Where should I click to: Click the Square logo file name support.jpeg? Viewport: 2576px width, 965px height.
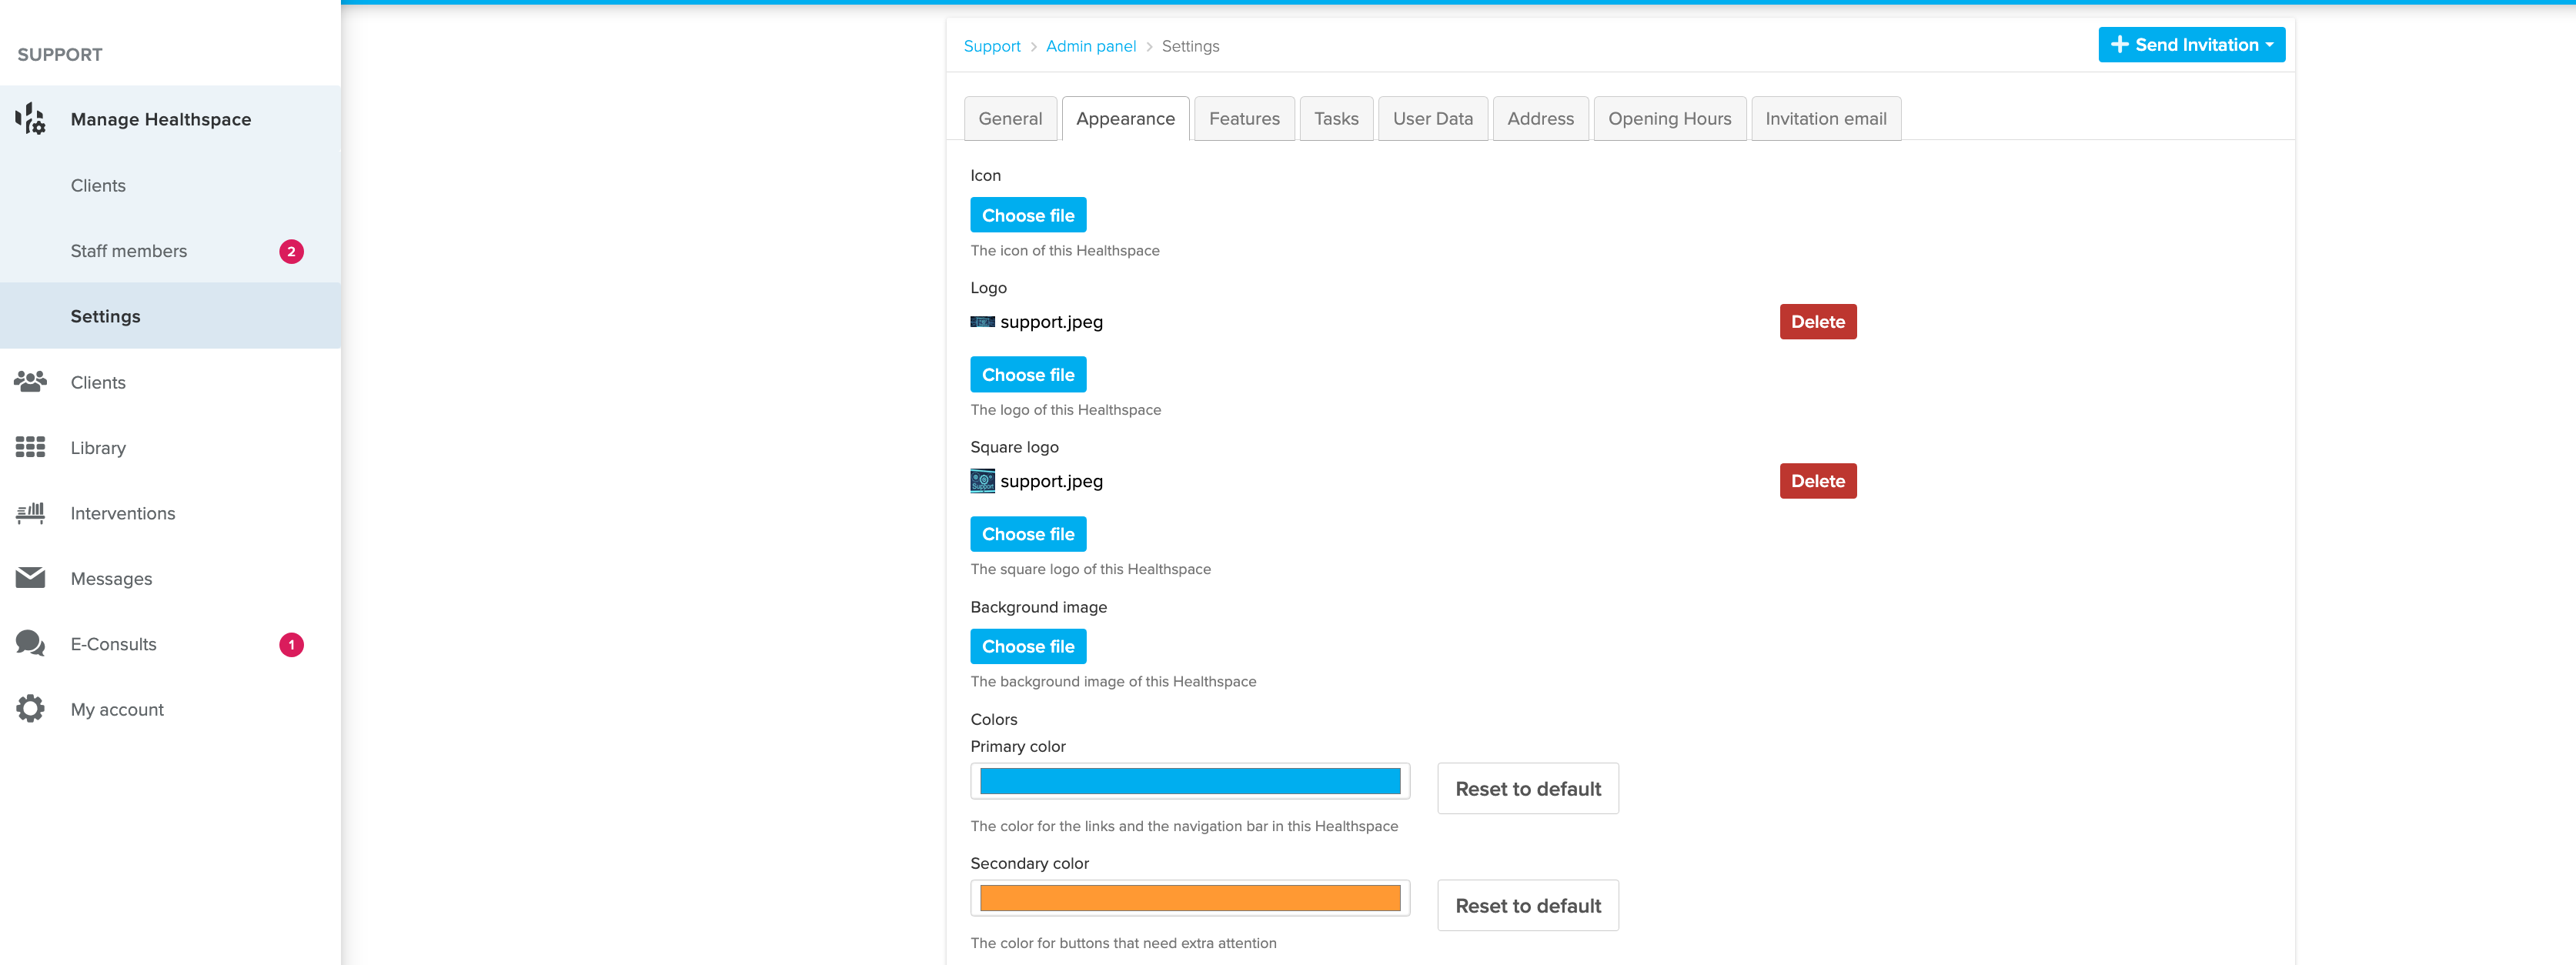(x=1051, y=481)
